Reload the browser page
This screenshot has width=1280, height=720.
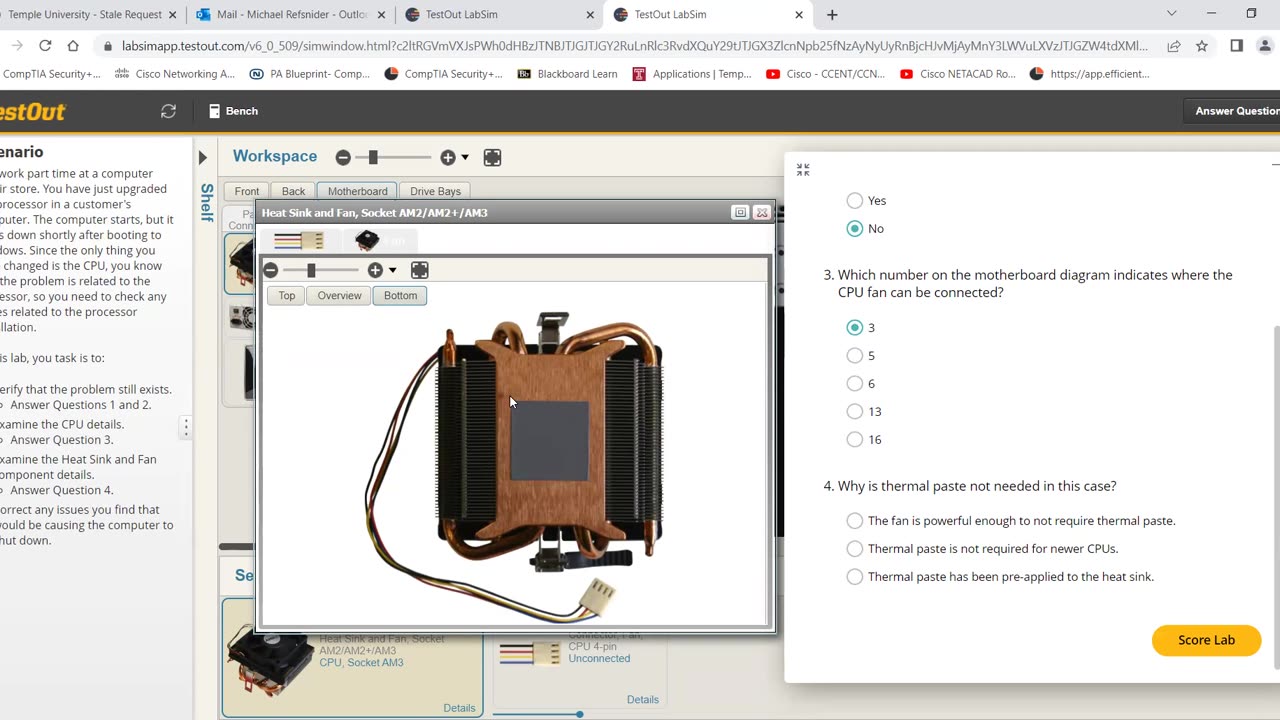[45, 46]
